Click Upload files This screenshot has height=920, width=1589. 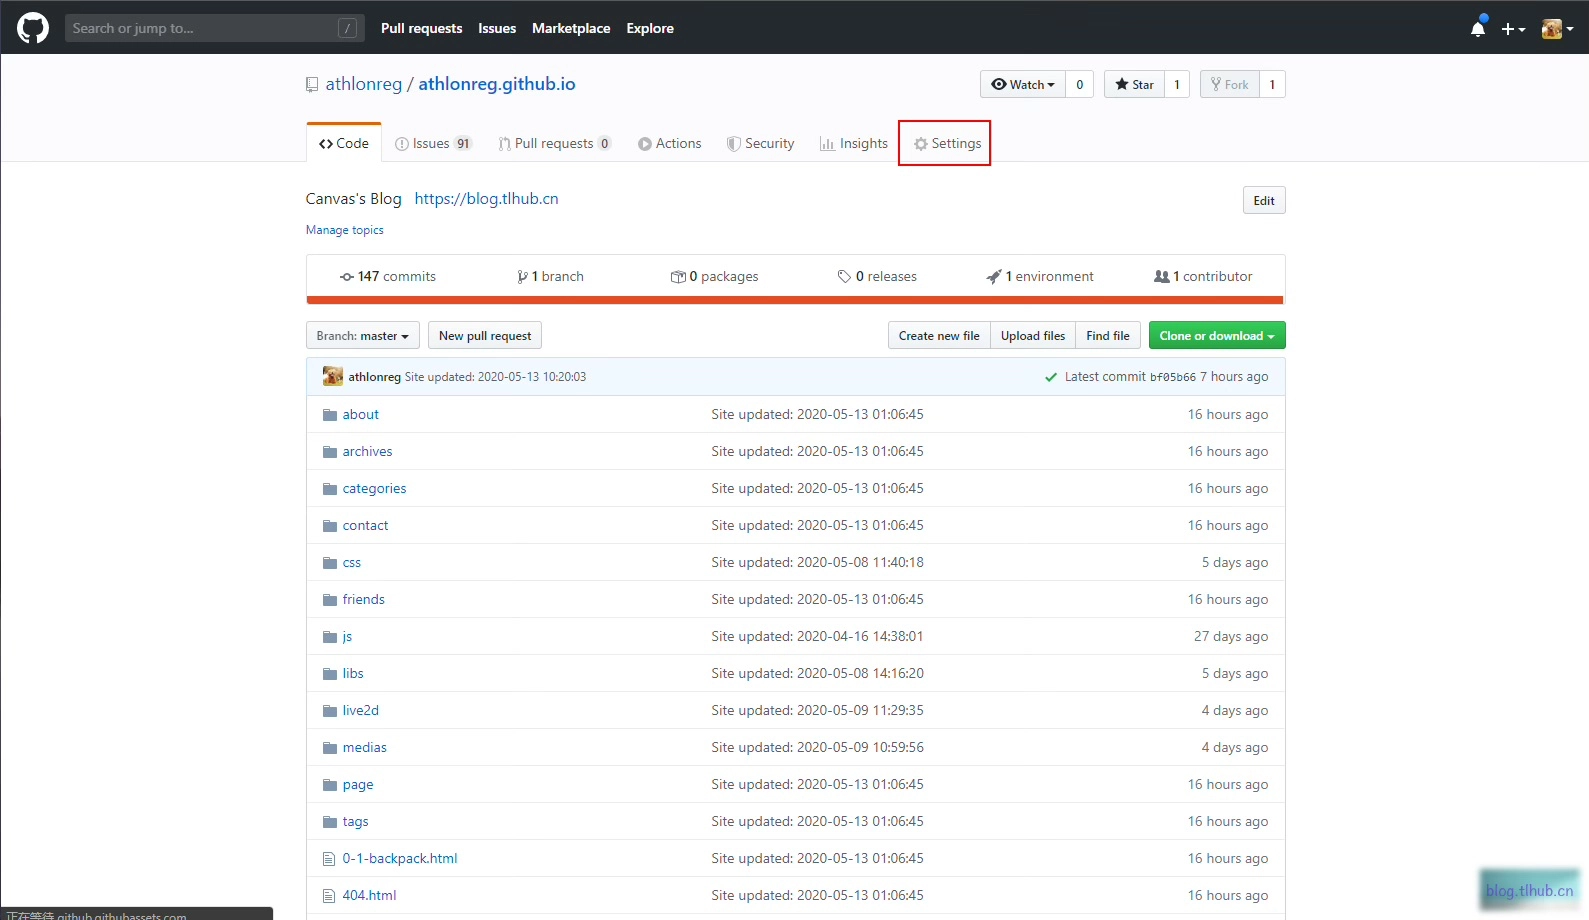[x=1033, y=335]
